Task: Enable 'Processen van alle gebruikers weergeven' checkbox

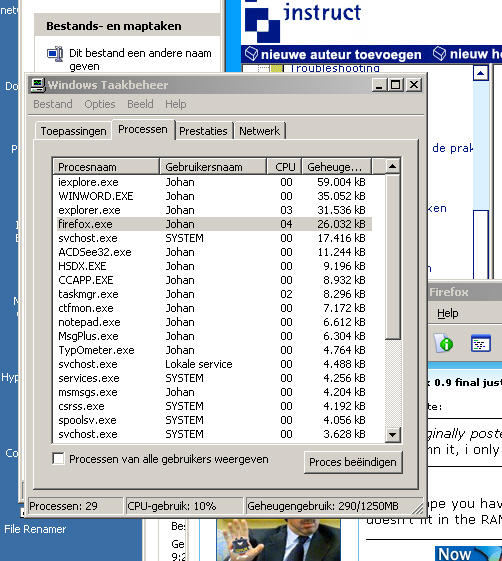Action: [x=58, y=459]
